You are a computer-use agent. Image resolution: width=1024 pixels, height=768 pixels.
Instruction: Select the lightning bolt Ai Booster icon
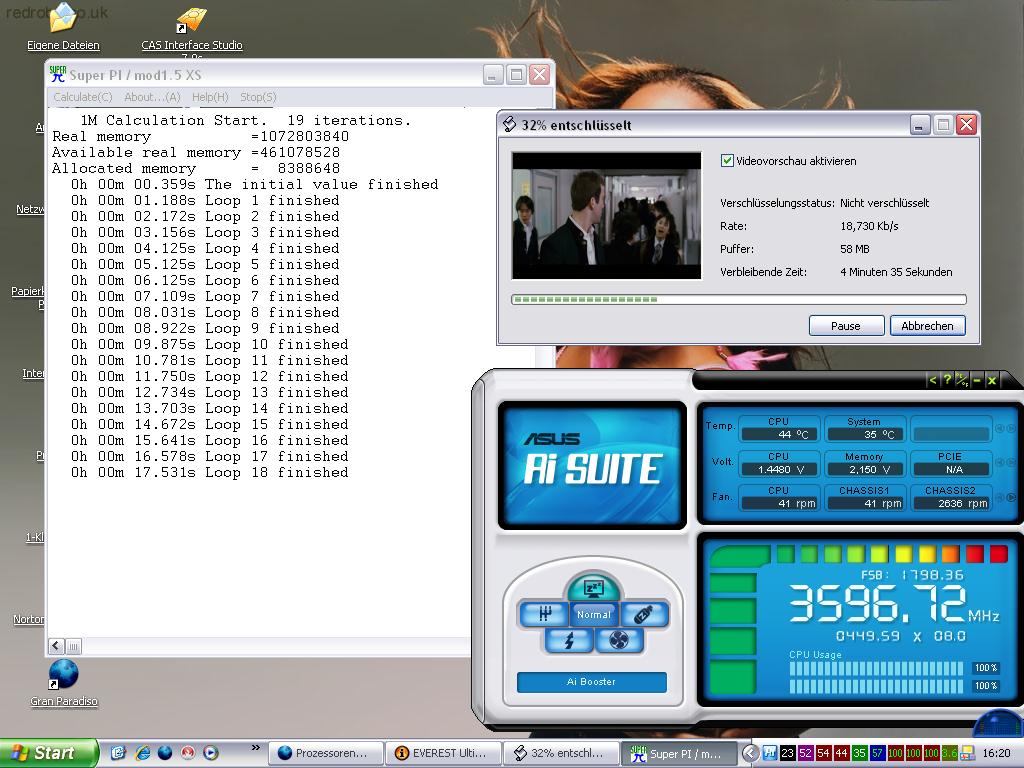(x=569, y=641)
